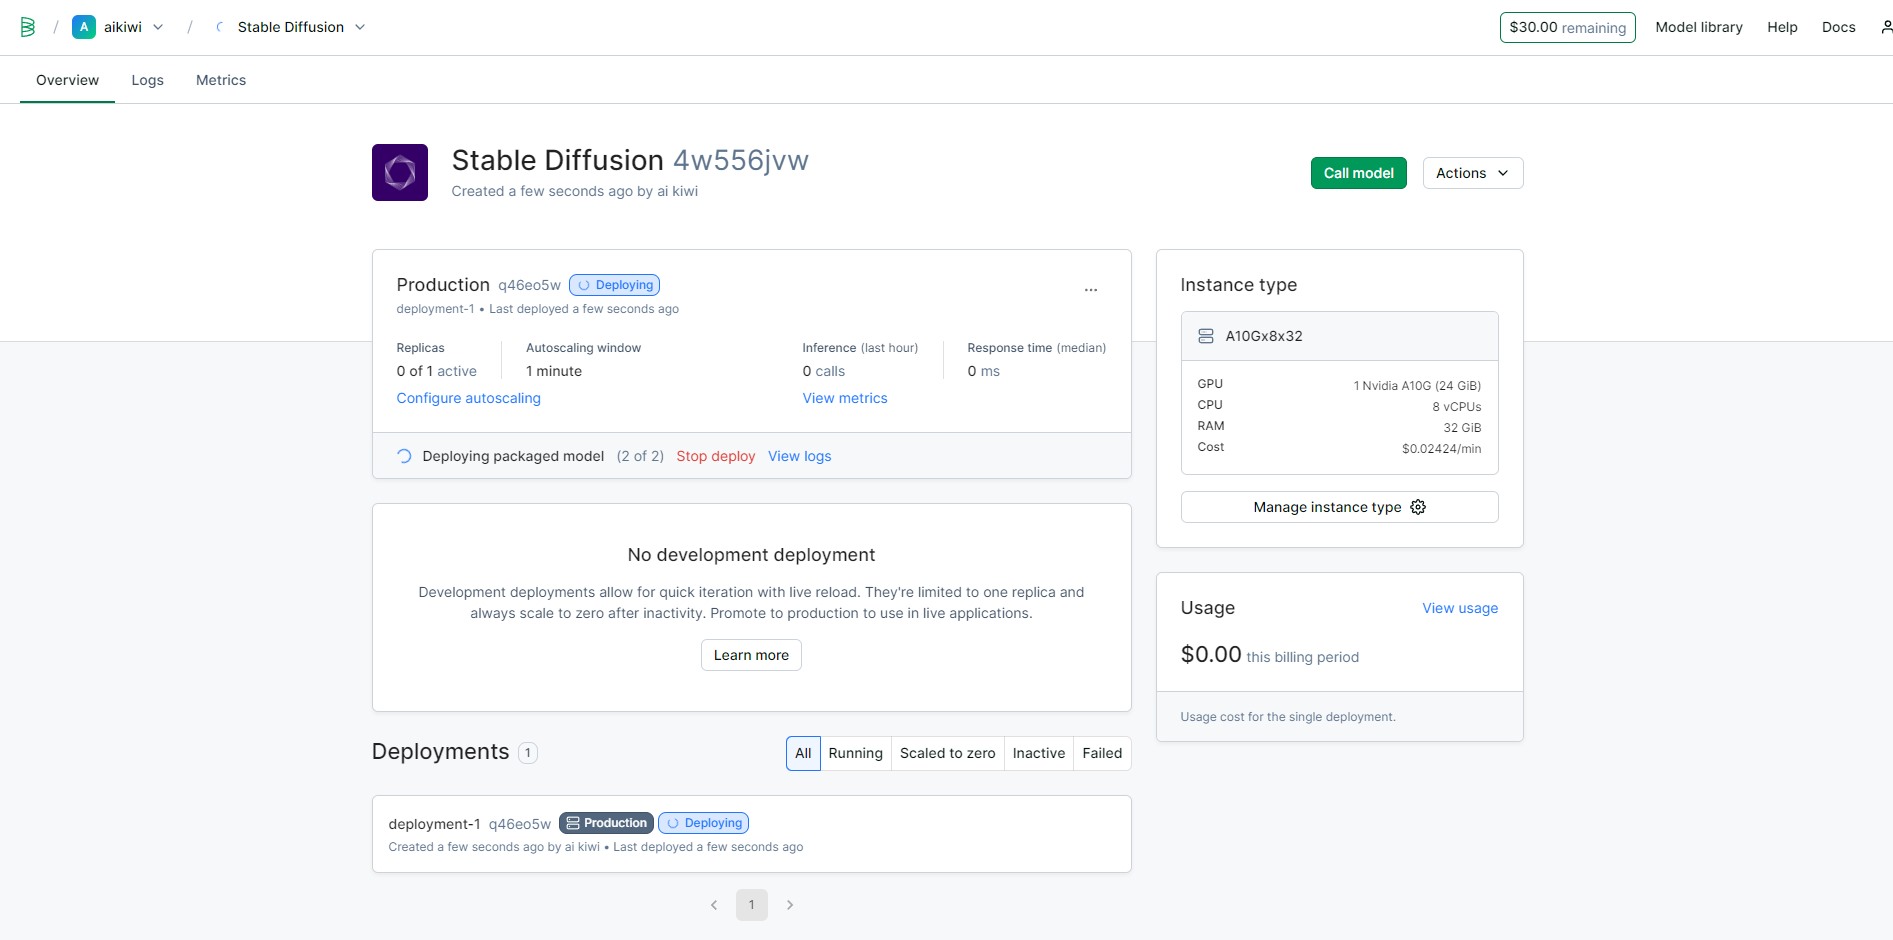Click the '8 vCPUs' CPU value
1893x940 pixels.
1457,407
